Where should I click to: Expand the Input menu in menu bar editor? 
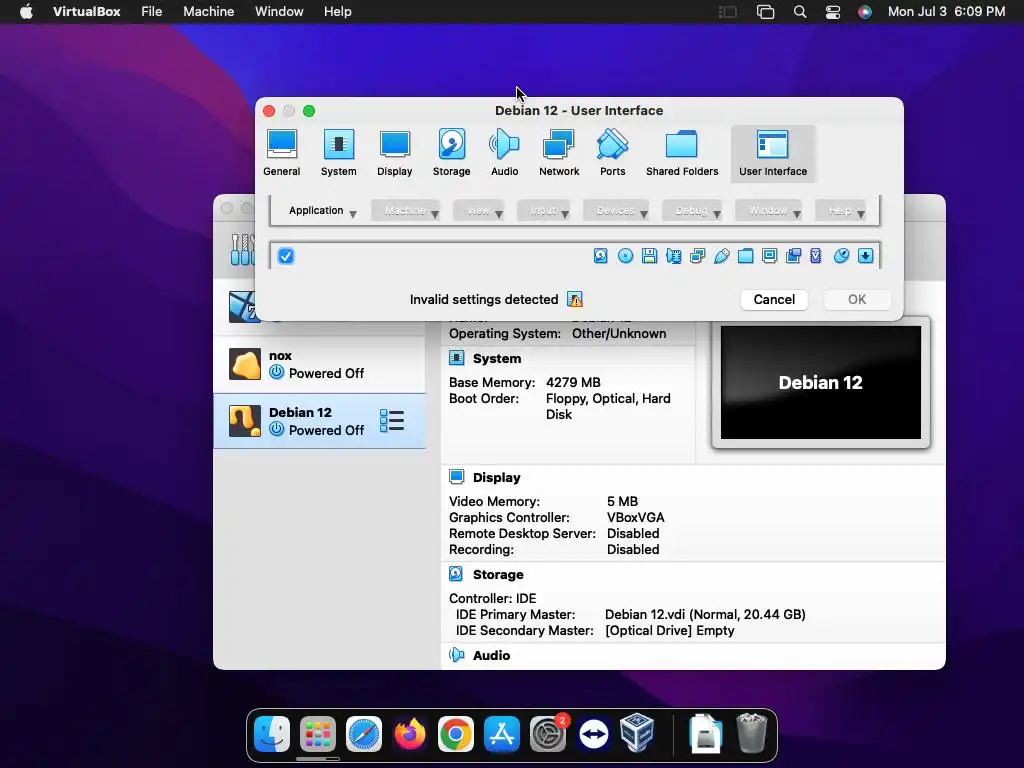click(x=543, y=210)
